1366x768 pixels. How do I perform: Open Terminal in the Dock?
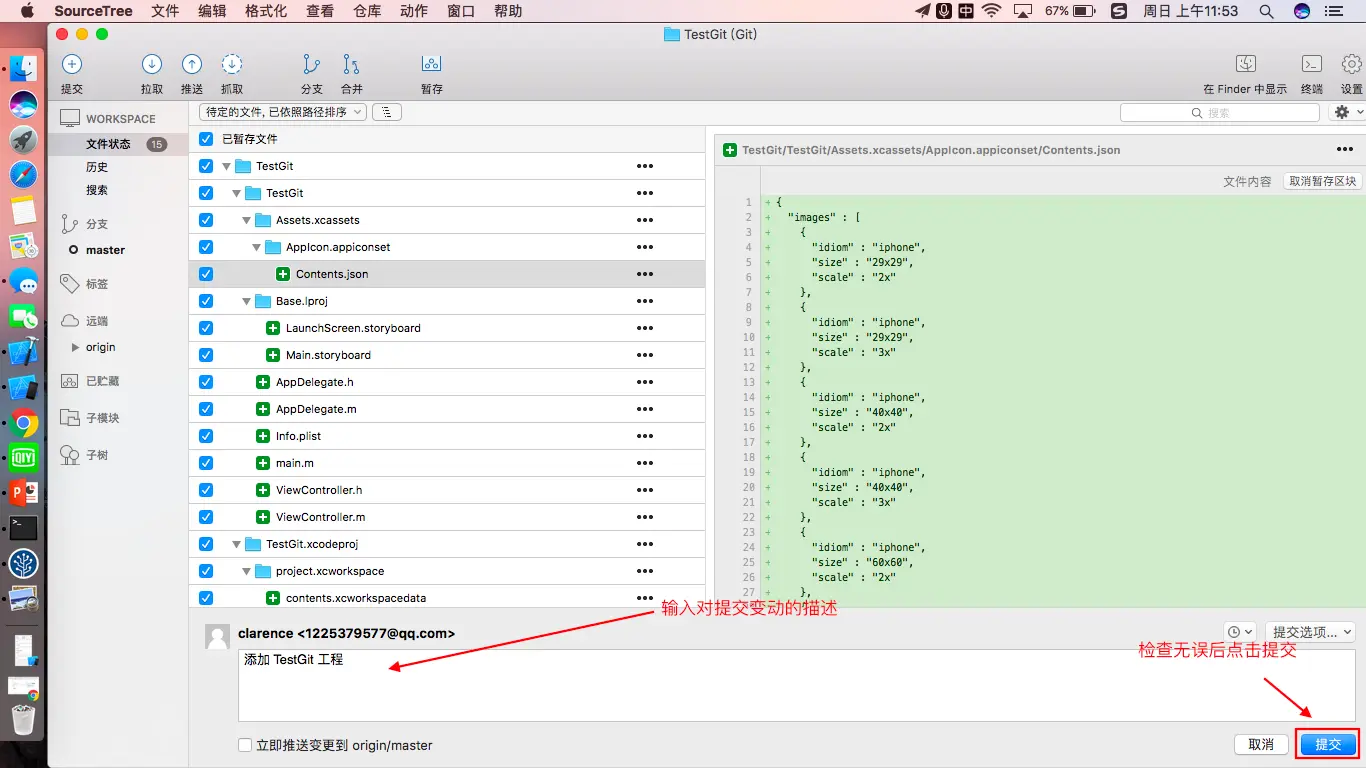coord(23,528)
